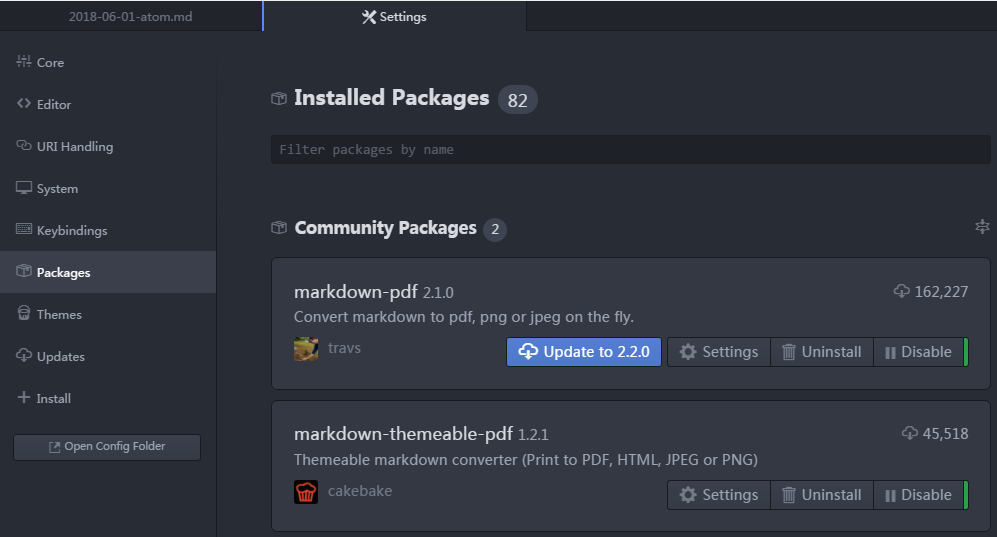Viewport: 997px width, 537px height.
Task: Disable the markdown-pdf package
Action: point(921,352)
